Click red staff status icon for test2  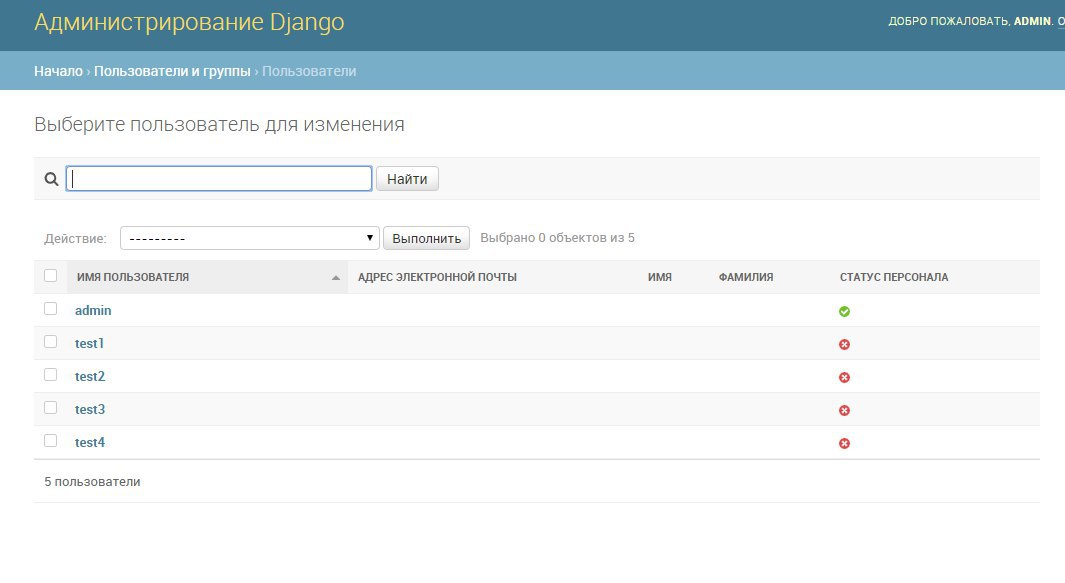point(844,377)
